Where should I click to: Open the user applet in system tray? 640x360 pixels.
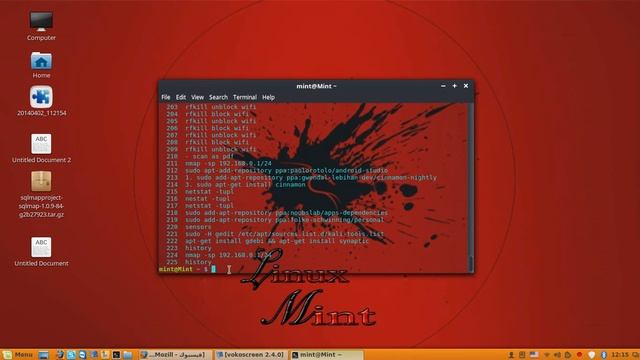(511, 355)
